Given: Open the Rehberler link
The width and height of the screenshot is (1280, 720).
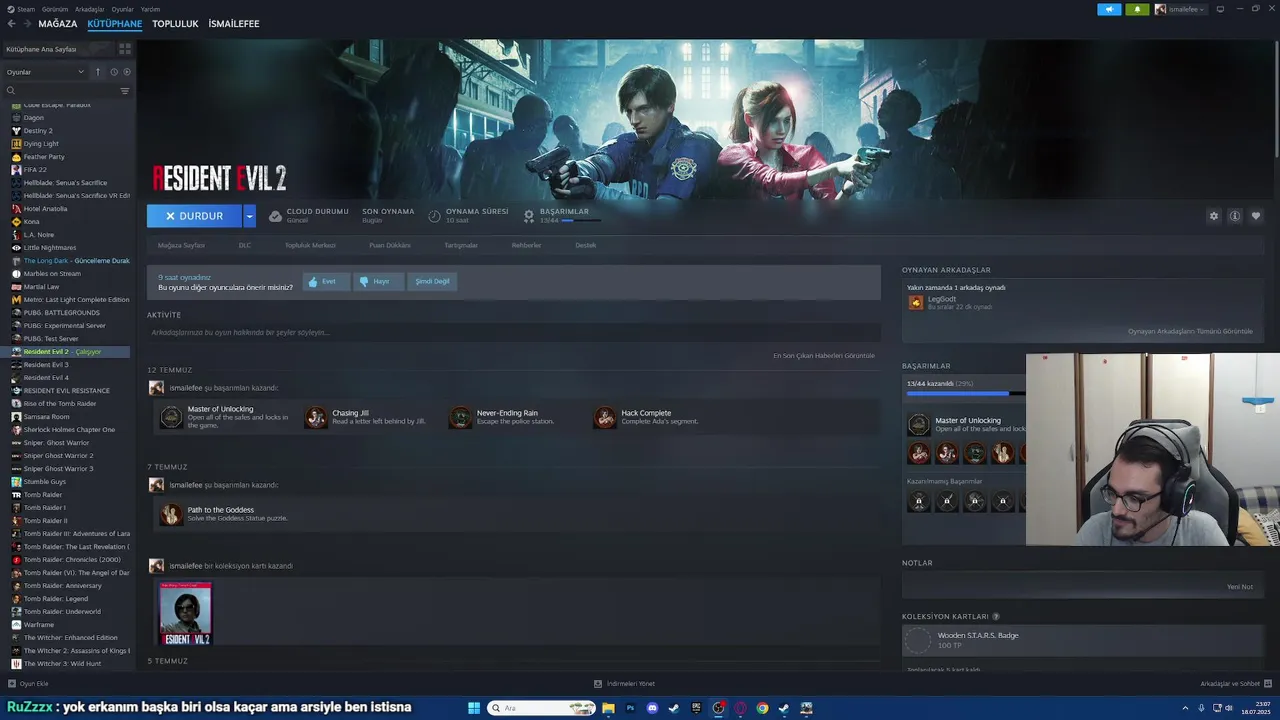Looking at the screenshot, I should coord(526,245).
